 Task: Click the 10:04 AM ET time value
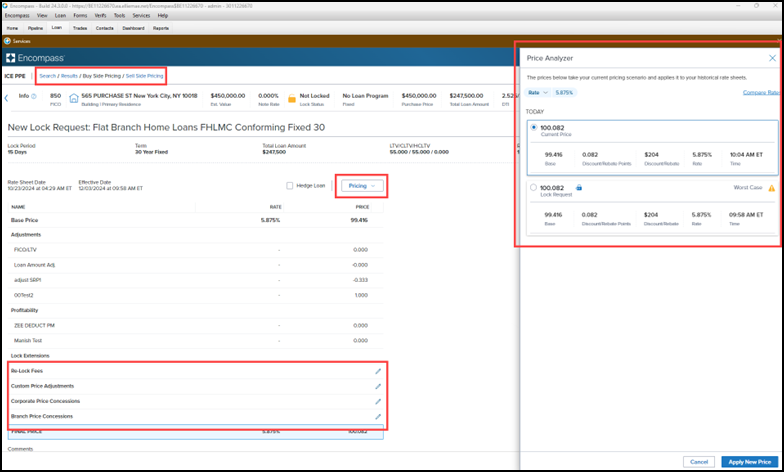(x=746, y=154)
